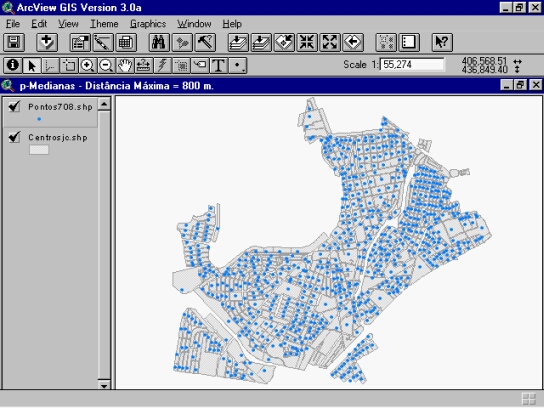Image resolution: width=544 pixels, height=408 pixels.
Task: Expand the Draw Point tool palette
Action: 238,65
